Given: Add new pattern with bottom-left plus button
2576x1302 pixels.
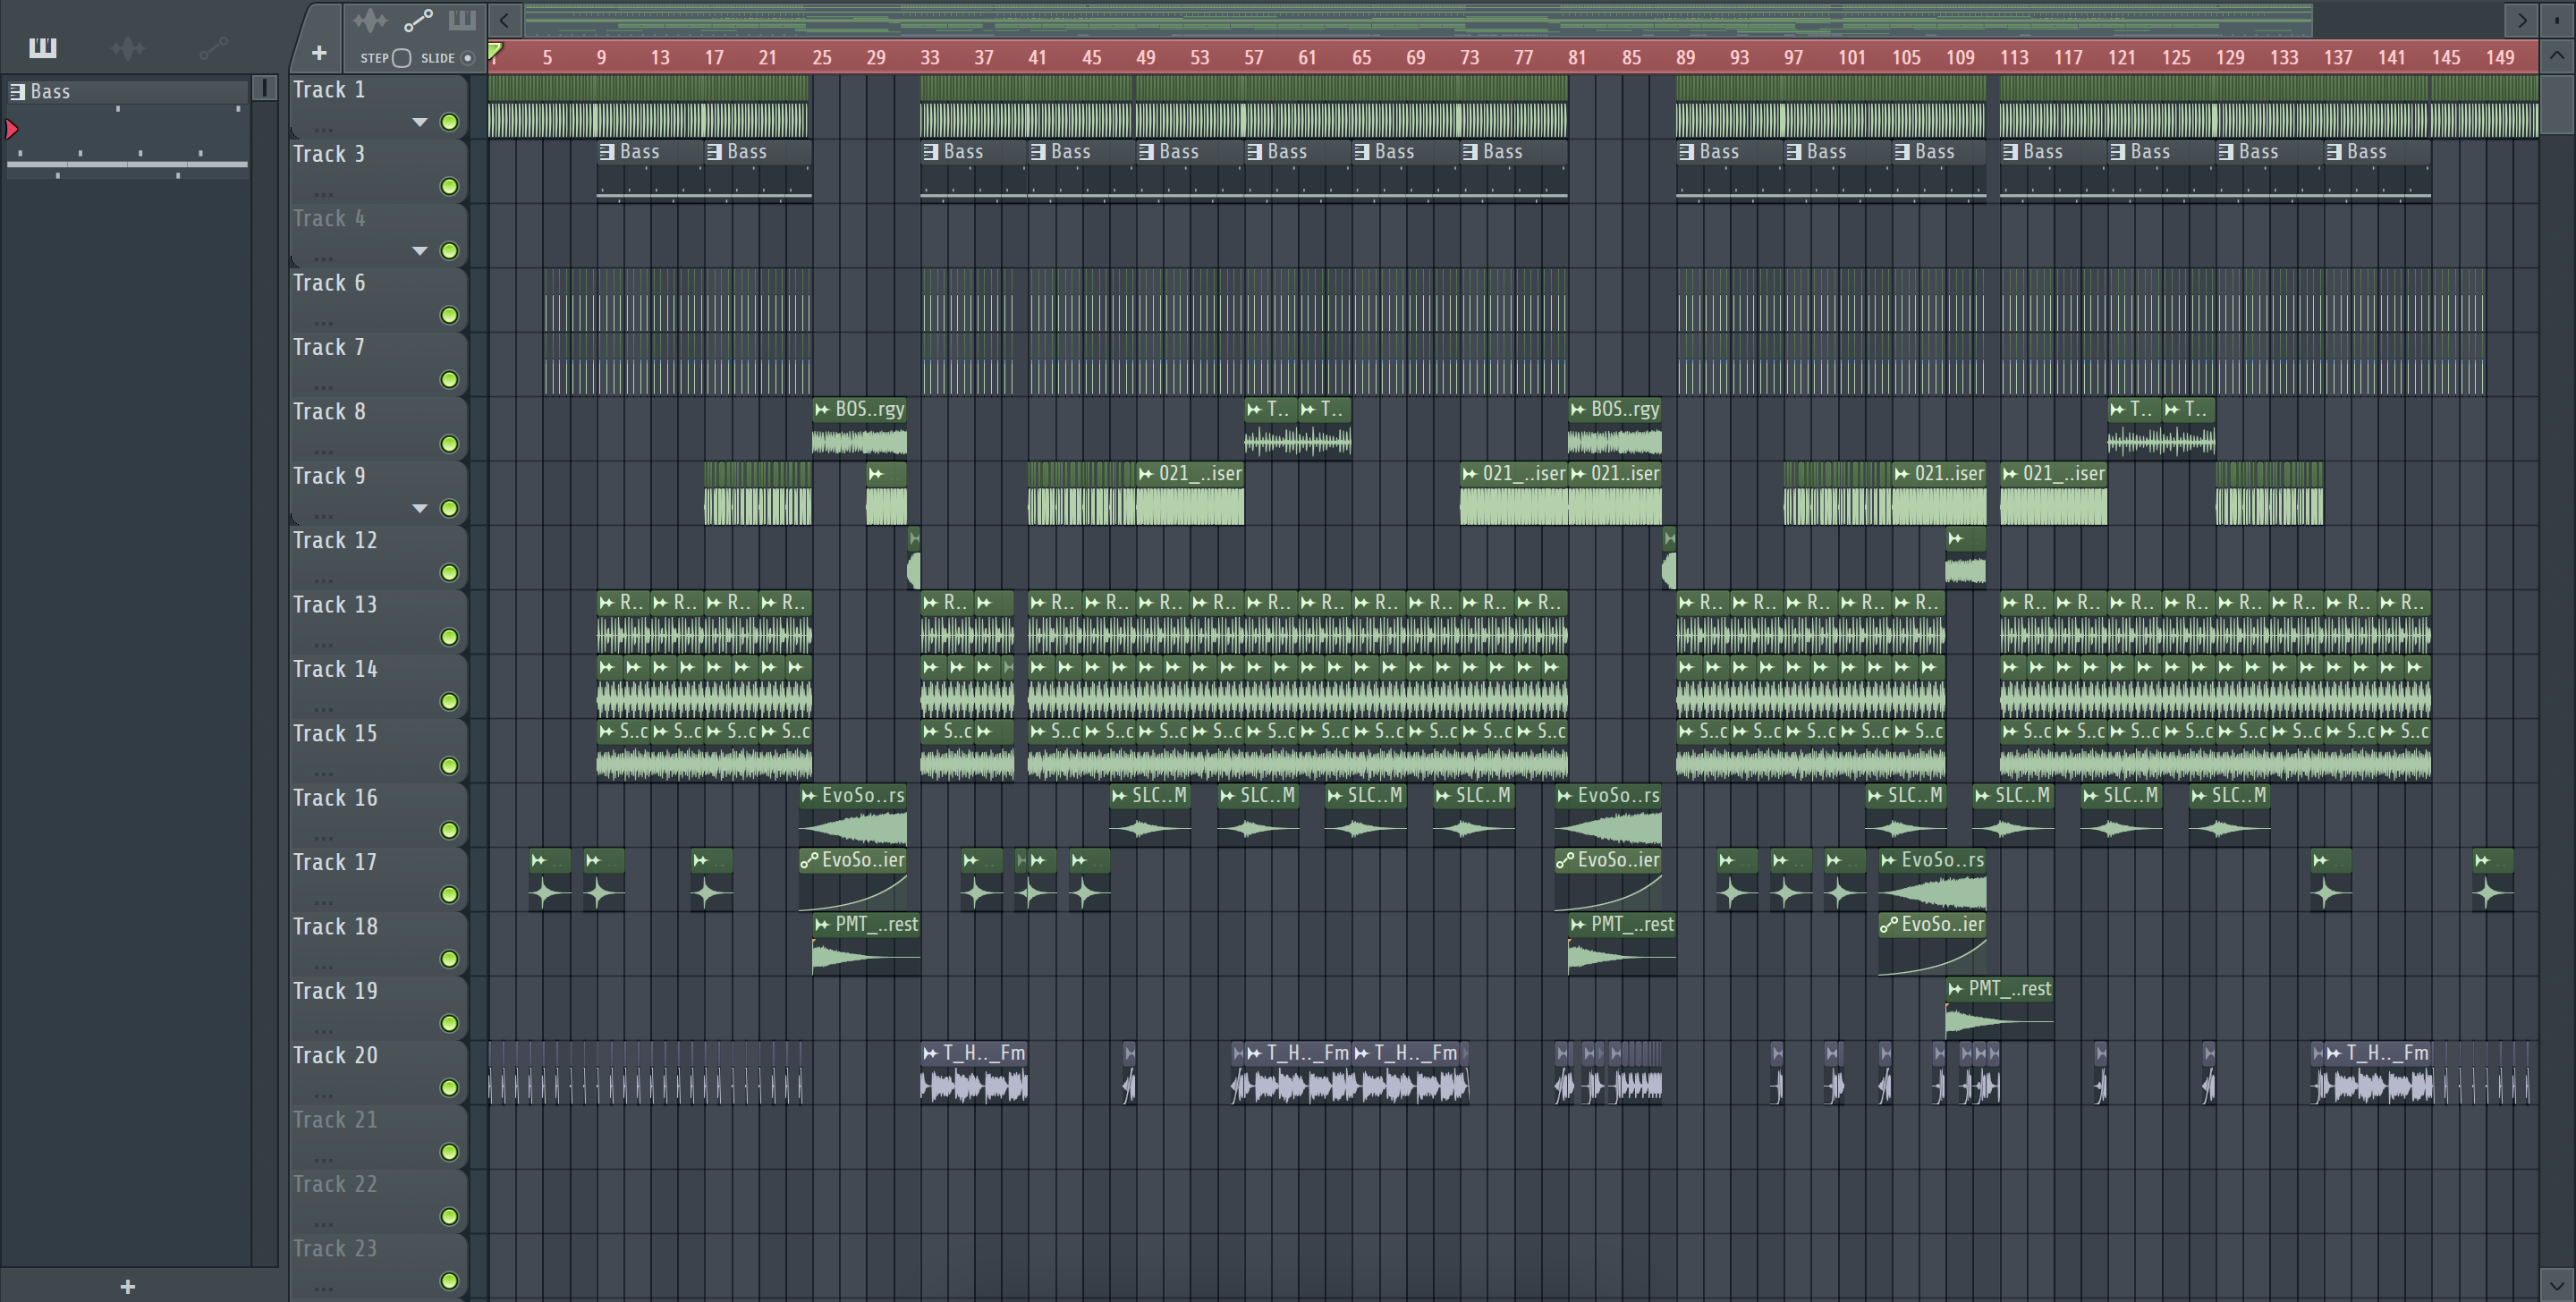Looking at the screenshot, I should coord(127,1286).
